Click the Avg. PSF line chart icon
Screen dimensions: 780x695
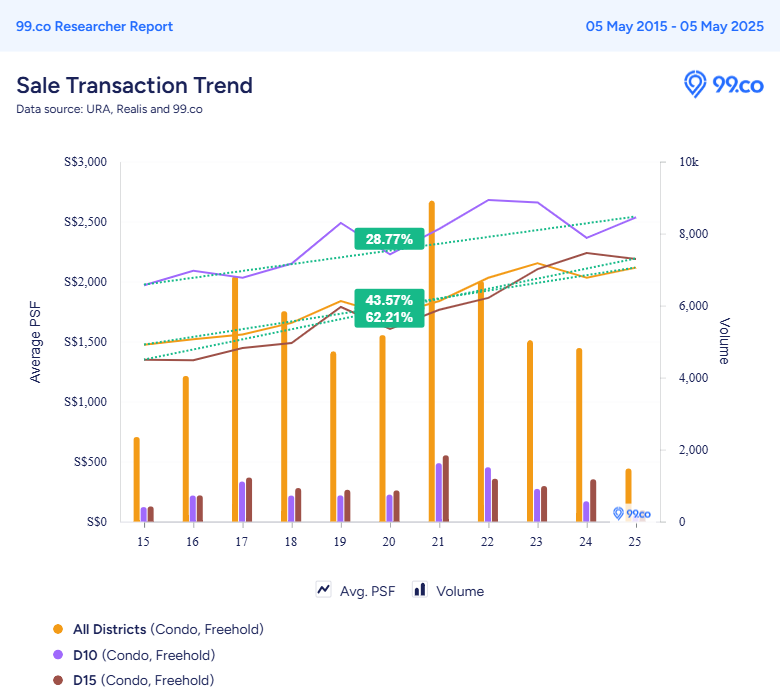(x=323, y=590)
